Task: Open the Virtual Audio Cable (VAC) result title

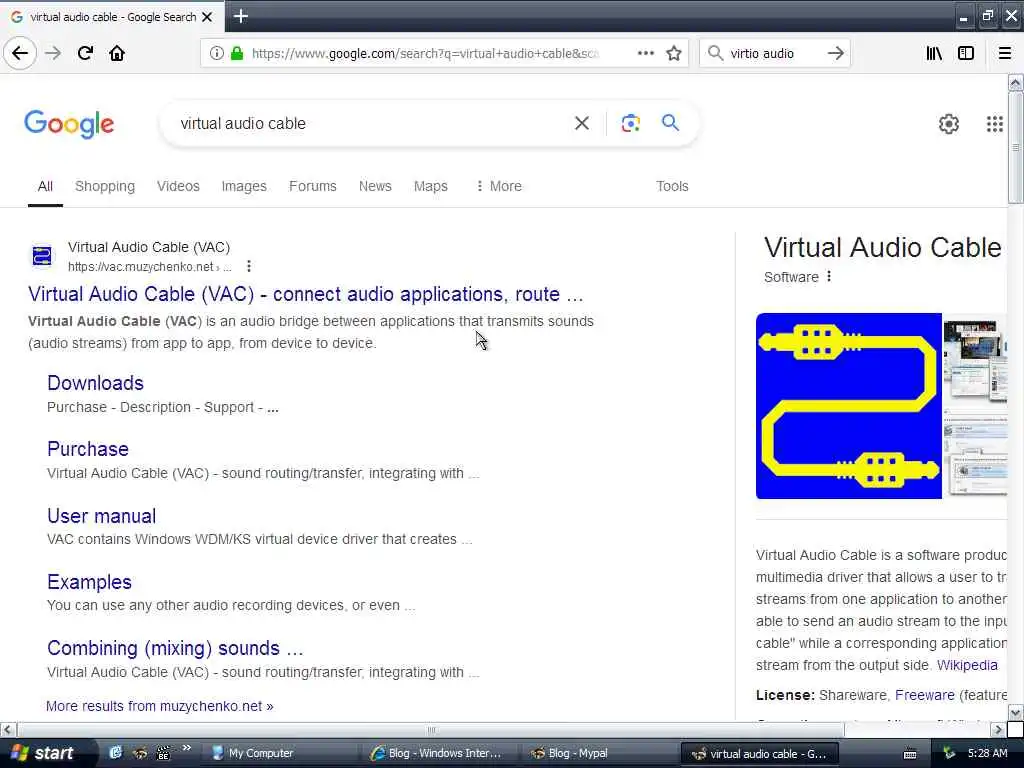Action: (305, 295)
